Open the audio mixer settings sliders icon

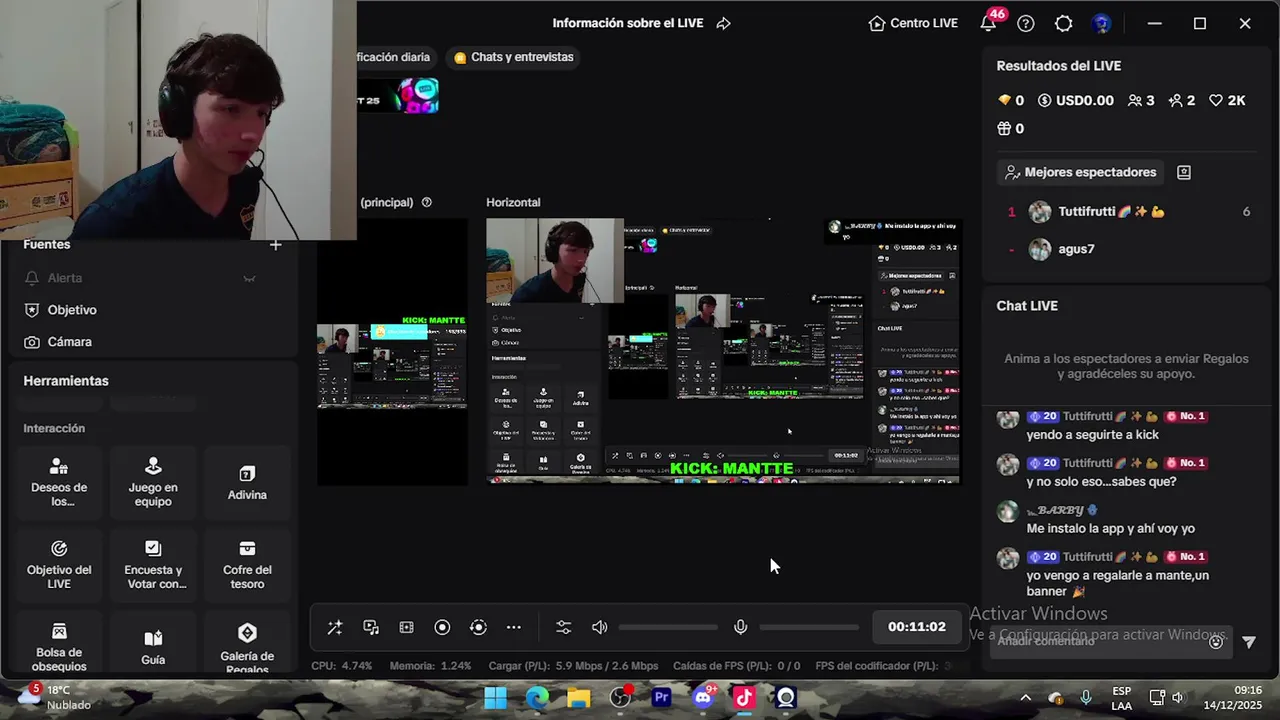[x=564, y=627]
